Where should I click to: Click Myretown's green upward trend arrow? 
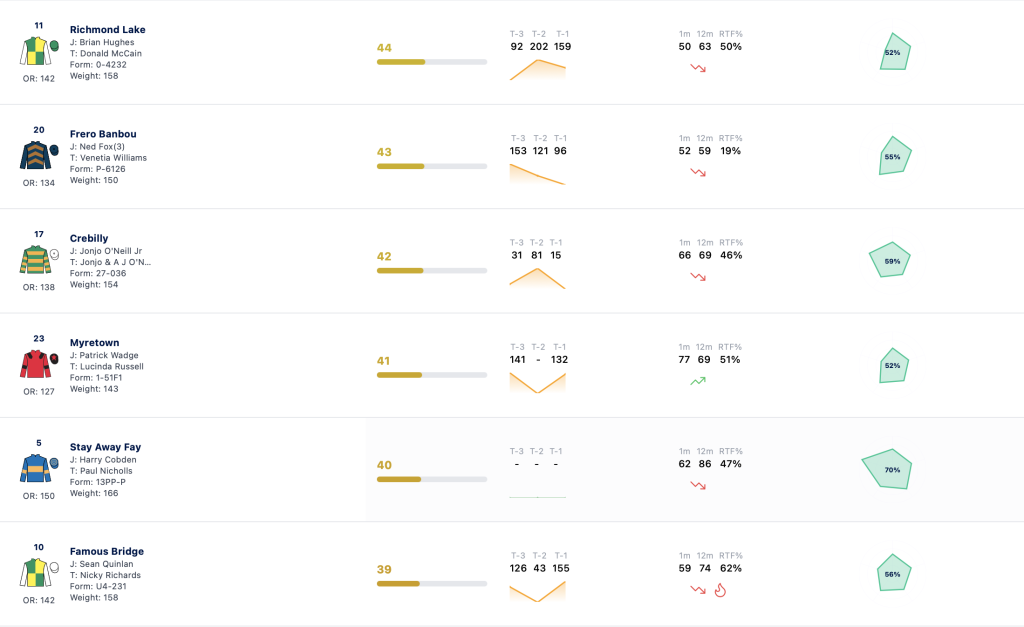tap(698, 381)
